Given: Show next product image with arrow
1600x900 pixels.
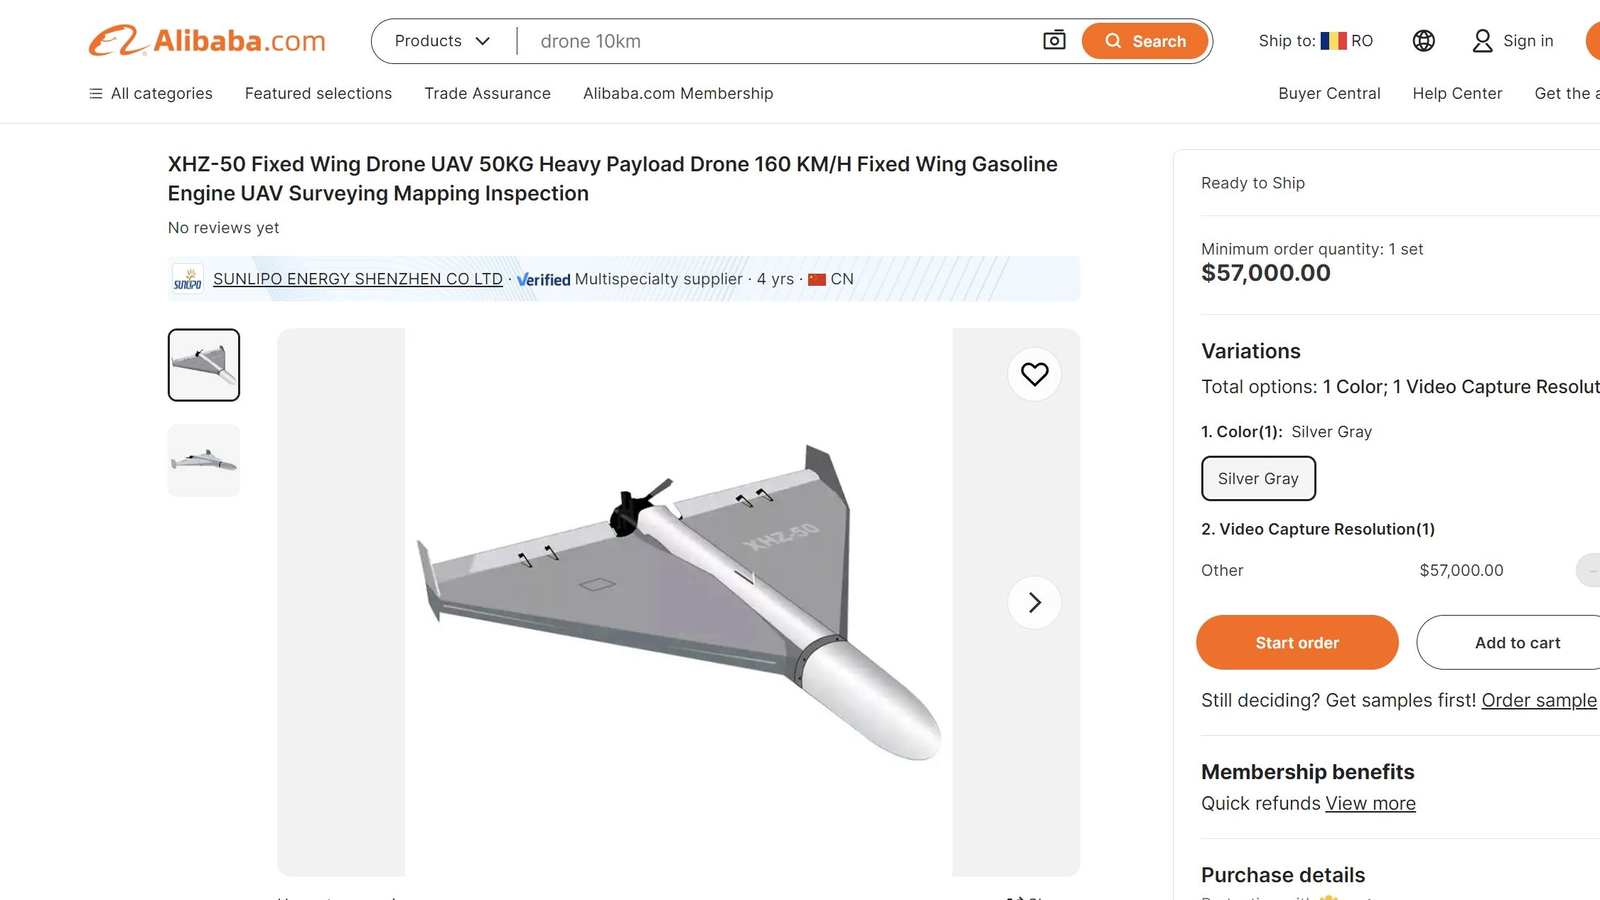Looking at the screenshot, I should [1034, 602].
